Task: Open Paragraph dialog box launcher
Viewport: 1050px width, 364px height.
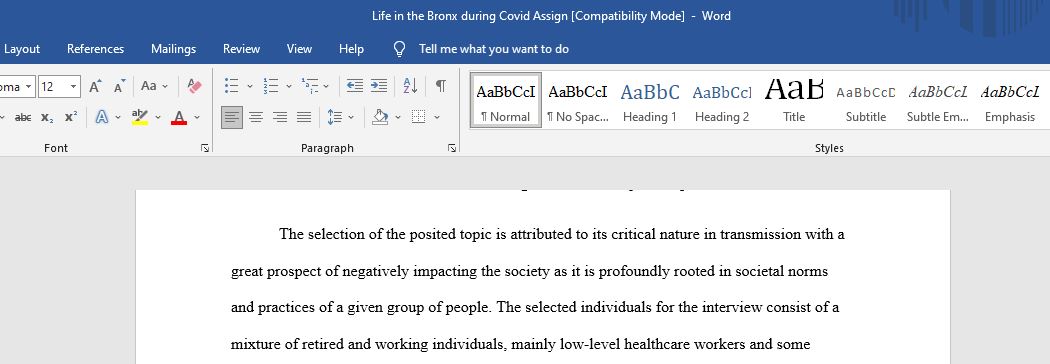Action: pyautogui.click(x=452, y=149)
